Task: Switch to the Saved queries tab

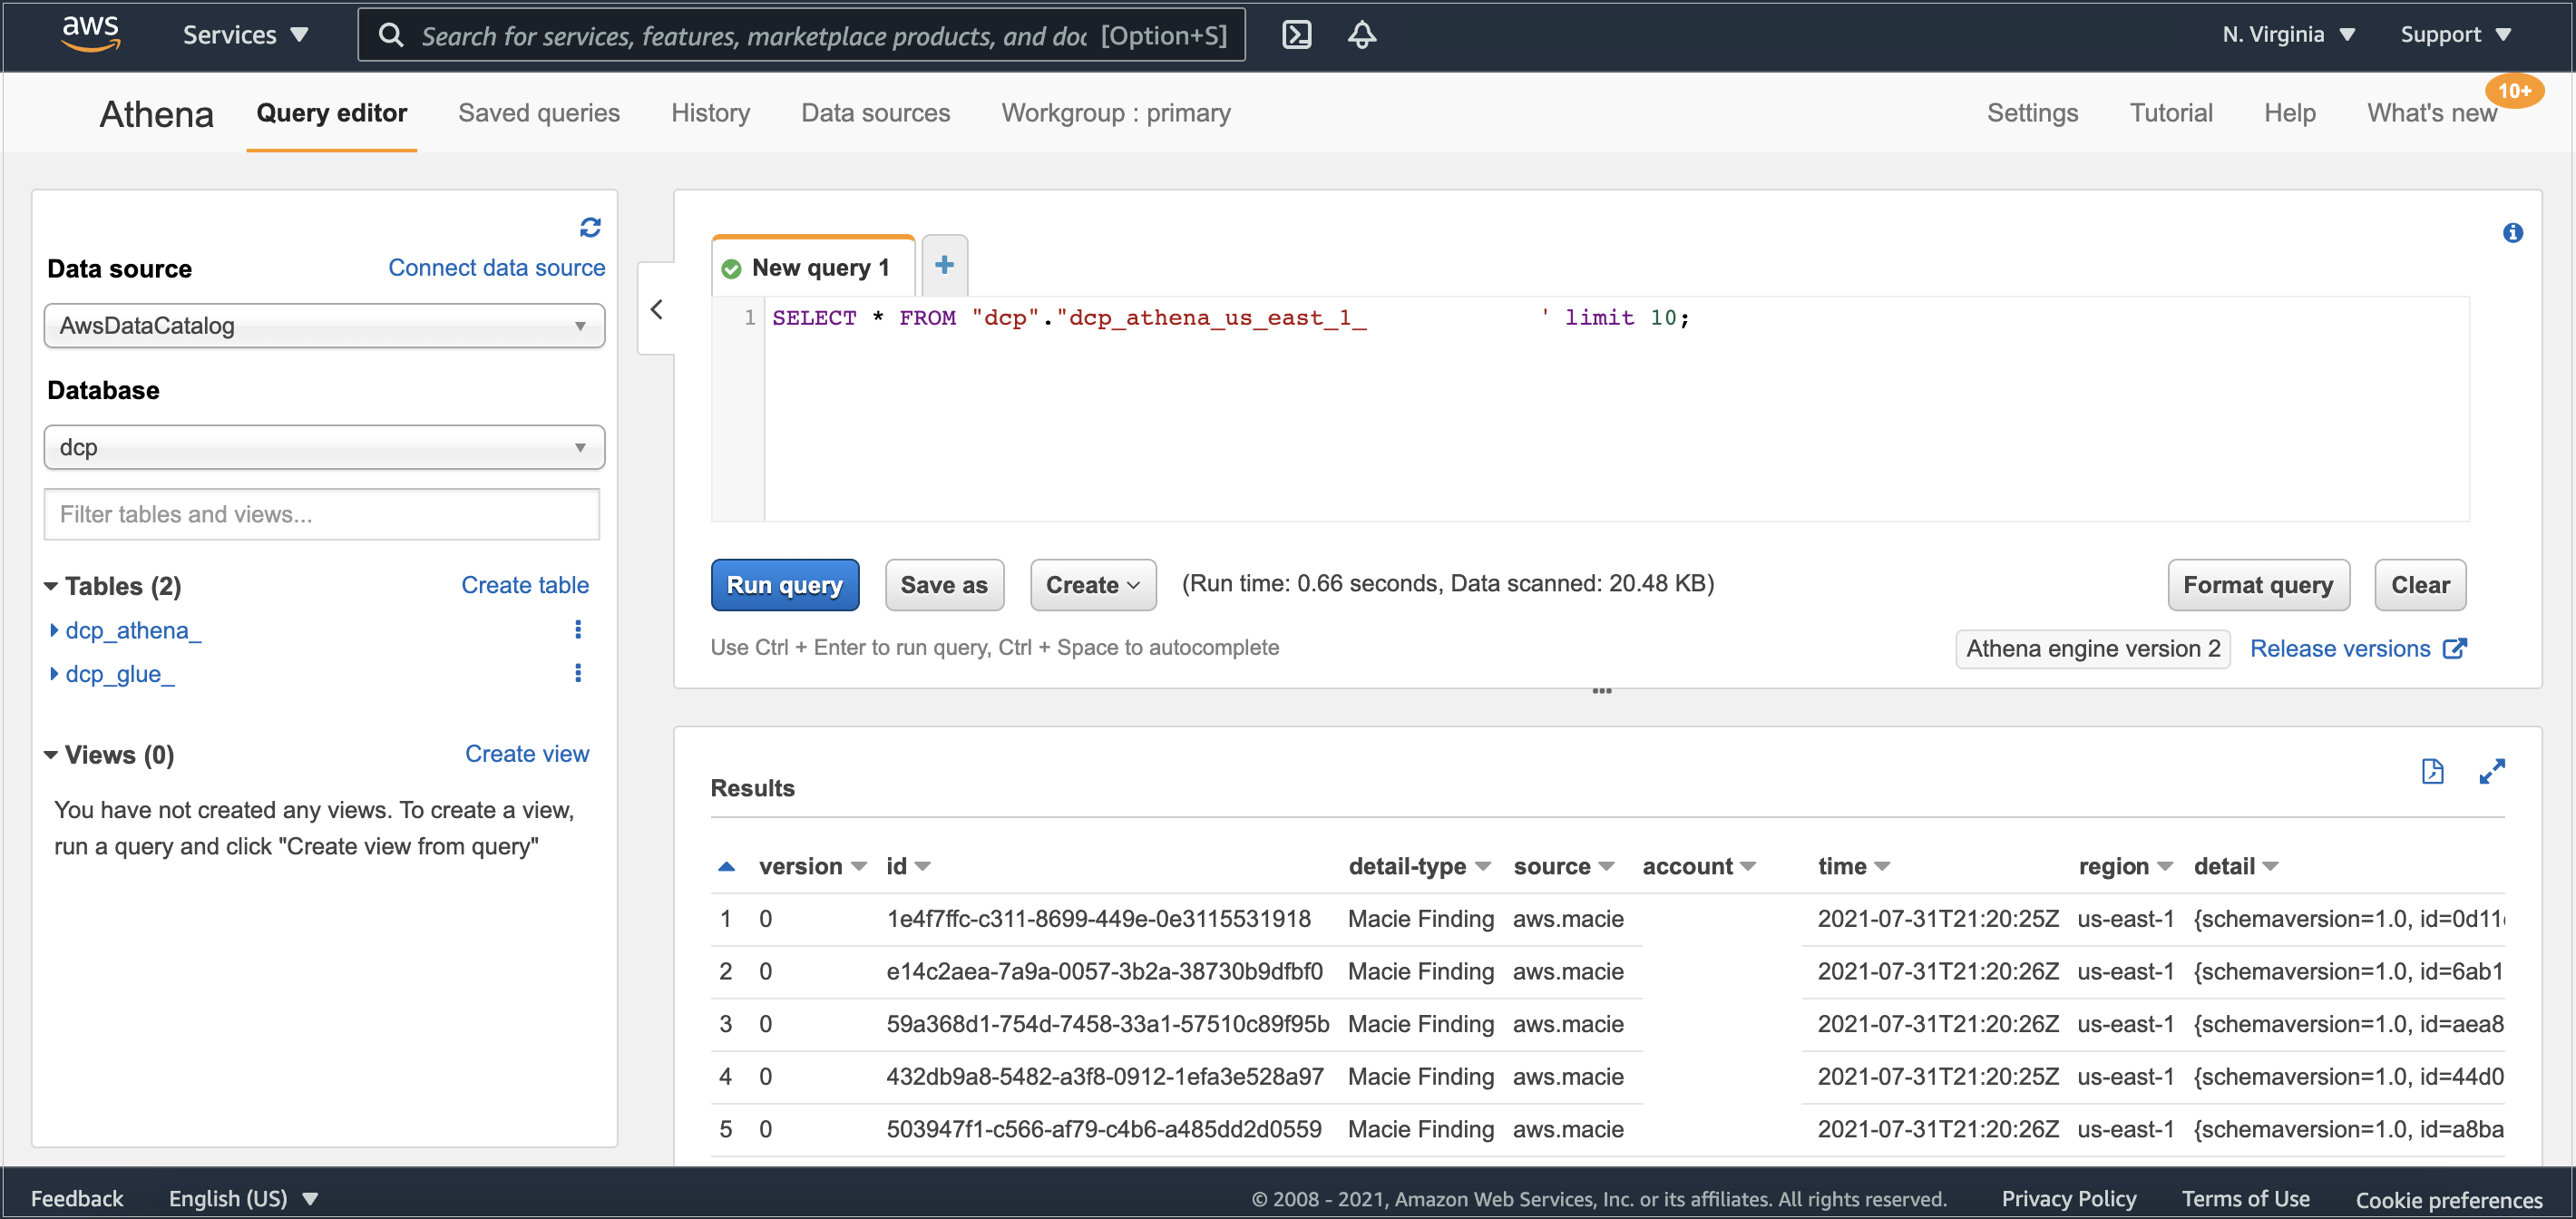Action: coord(538,113)
